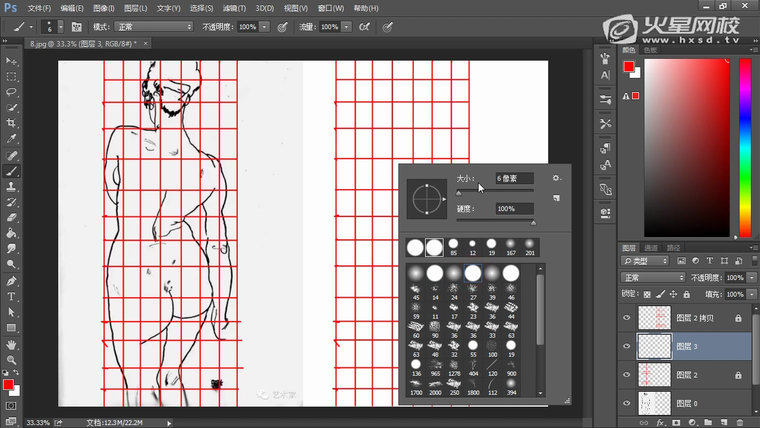Hide the 图层 0 layer
Screen dimensions: 760x428
(x=627, y=403)
